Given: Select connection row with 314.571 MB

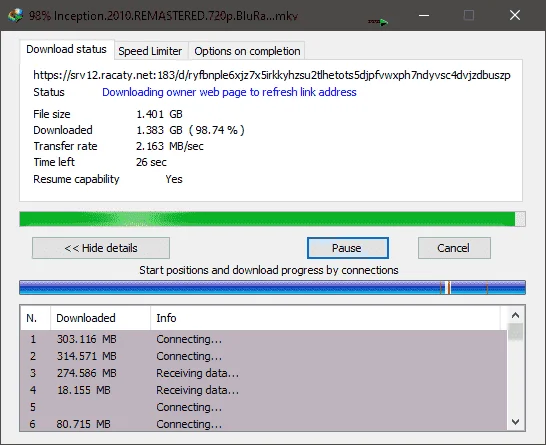Looking at the screenshot, I should point(264,356).
